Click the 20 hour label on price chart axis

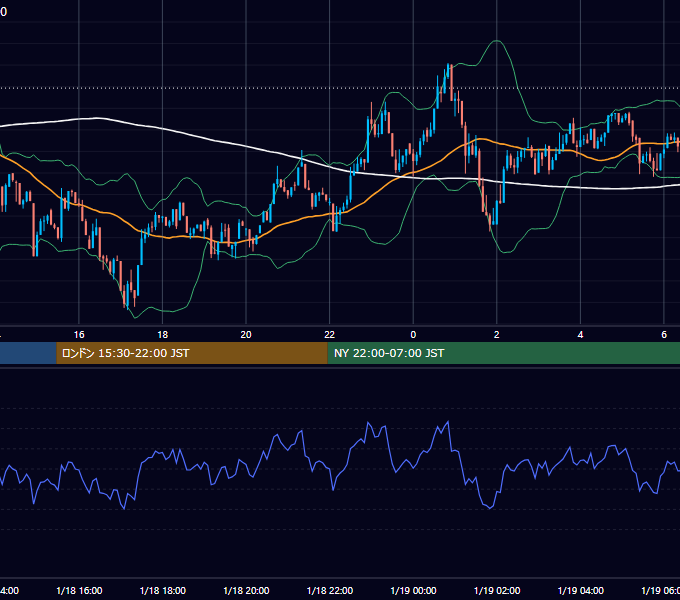click(246, 335)
